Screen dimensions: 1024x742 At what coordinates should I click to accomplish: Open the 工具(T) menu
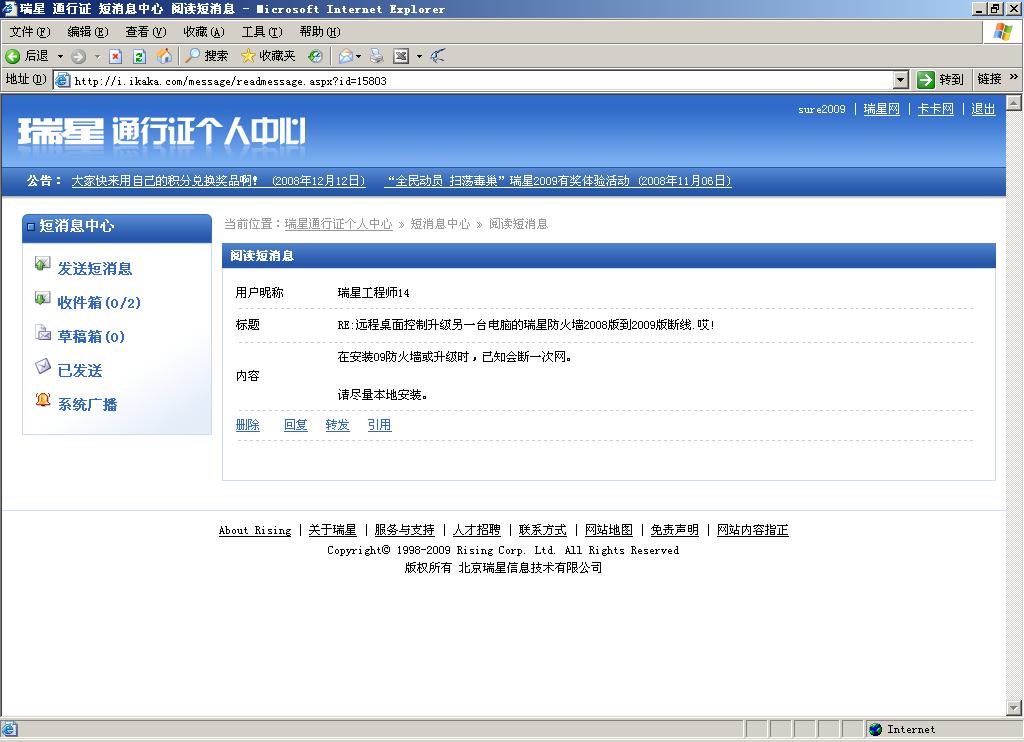tap(262, 31)
